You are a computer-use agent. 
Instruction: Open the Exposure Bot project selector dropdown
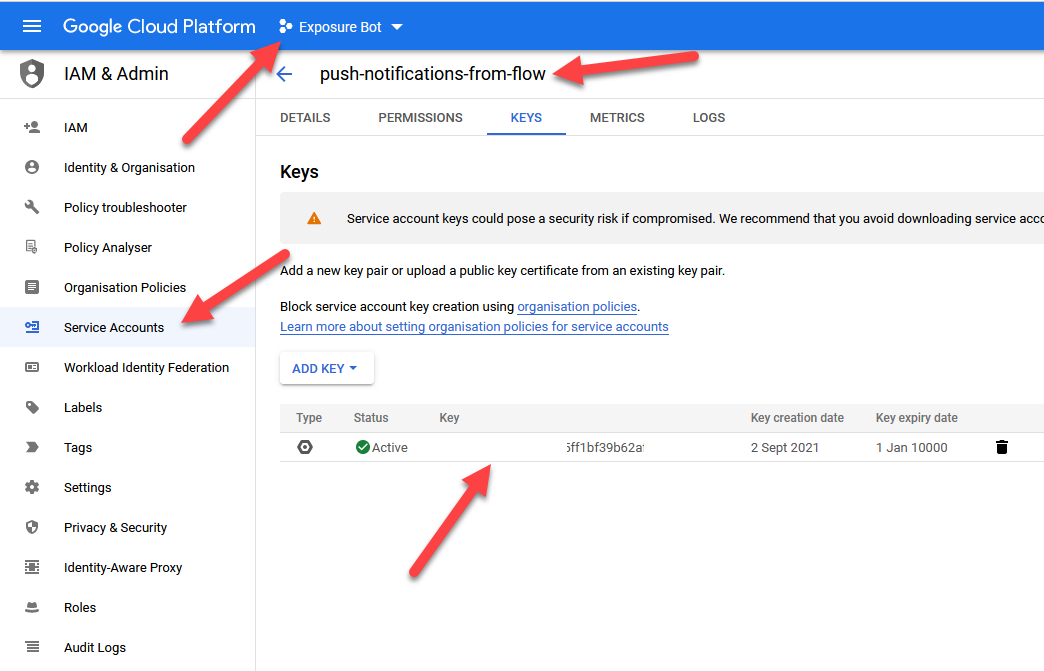click(x=341, y=27)
